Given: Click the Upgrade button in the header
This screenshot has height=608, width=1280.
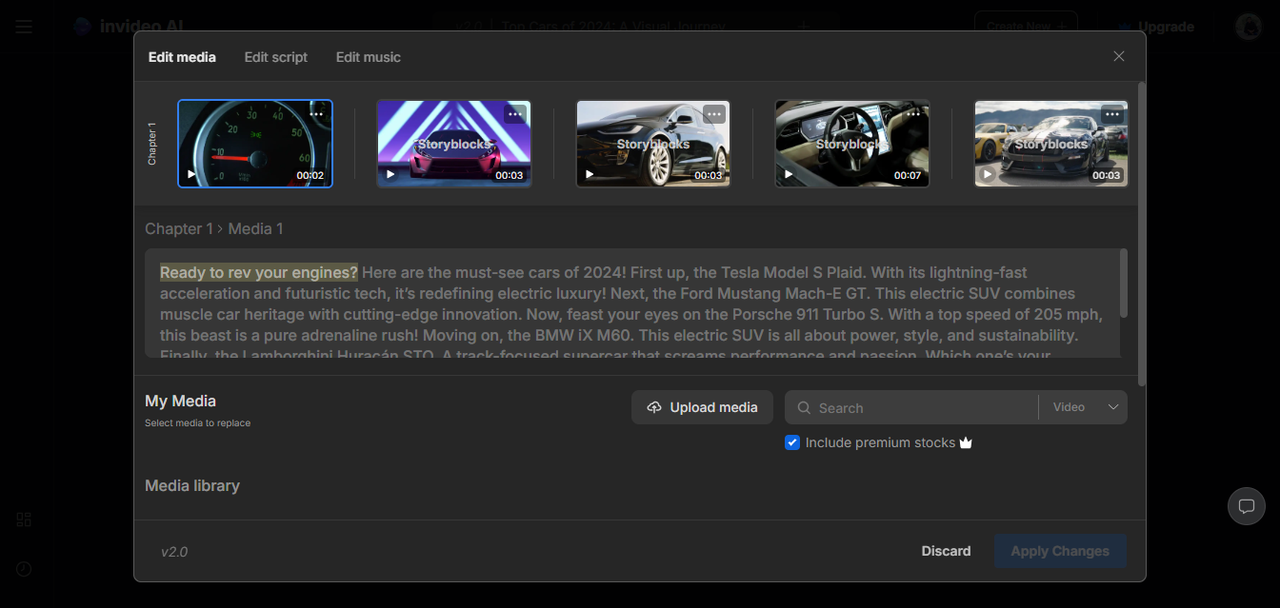Looking at the screenshot, I should click(x=1156, y=27).
